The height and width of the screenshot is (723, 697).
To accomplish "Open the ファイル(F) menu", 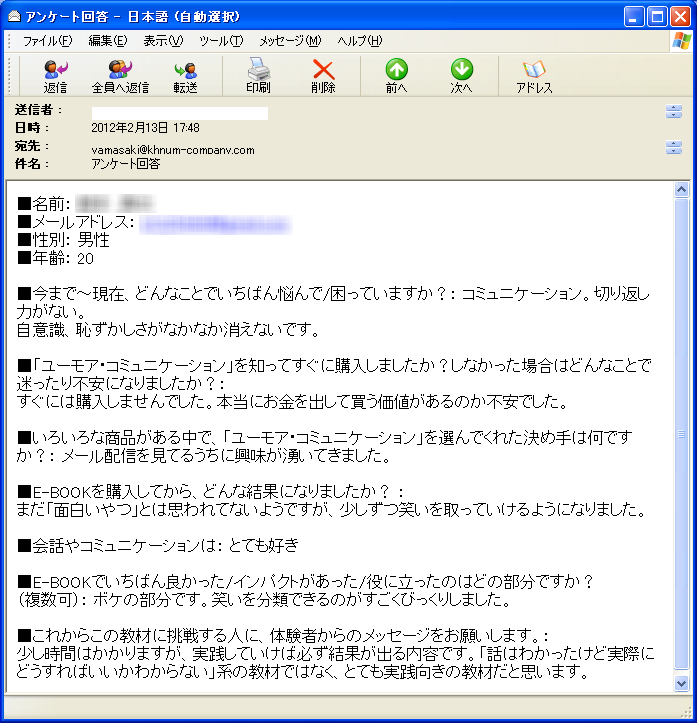I will 47,41.
